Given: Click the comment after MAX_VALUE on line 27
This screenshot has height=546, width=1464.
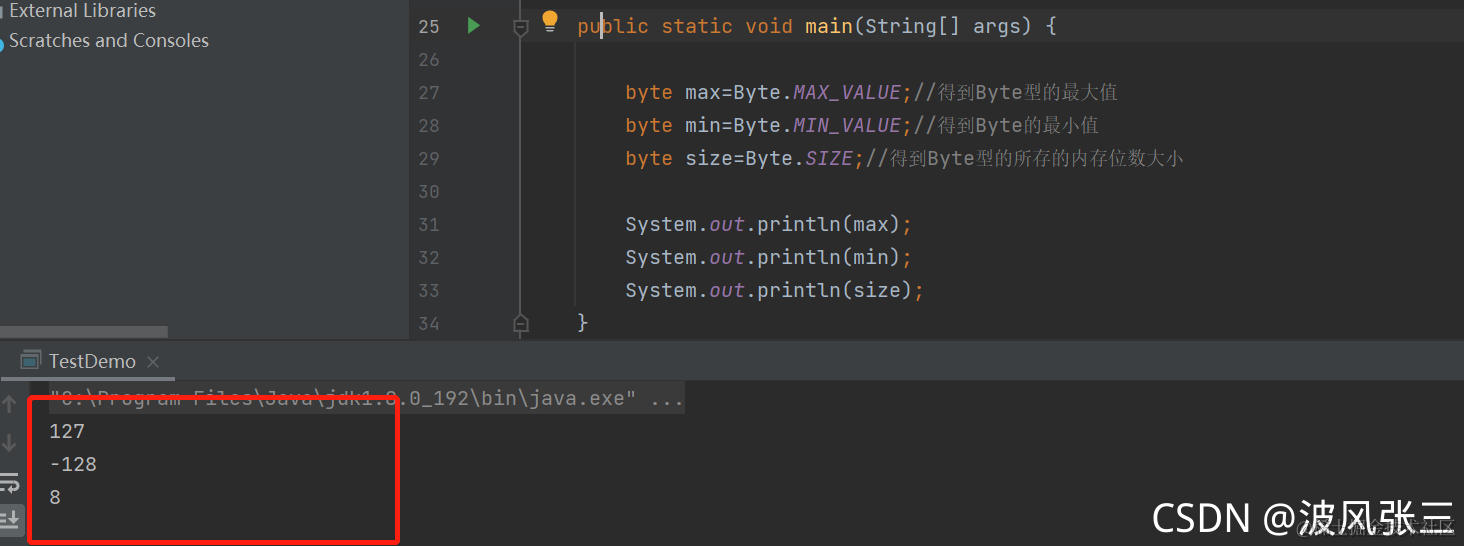Looking at the screenshot, I should (1016, 92).
